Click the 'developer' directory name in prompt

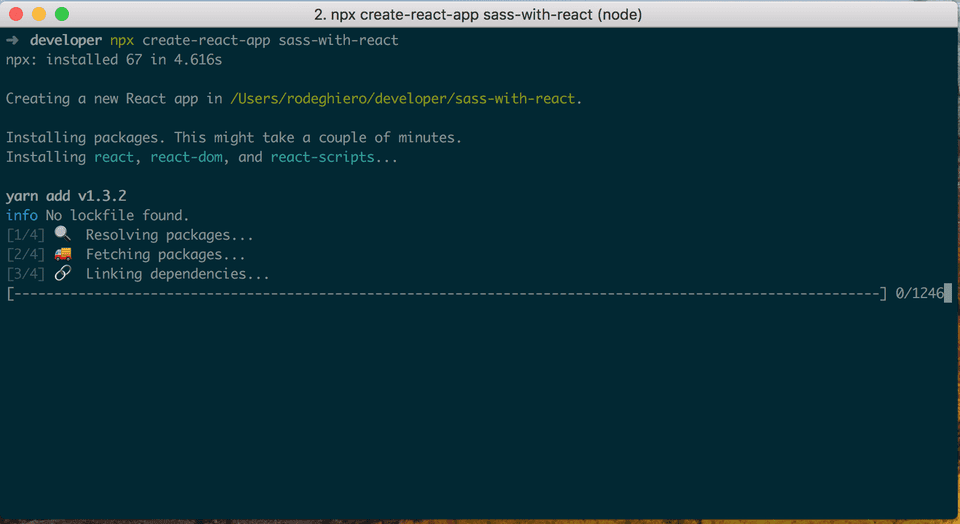[x=66, y=40]
